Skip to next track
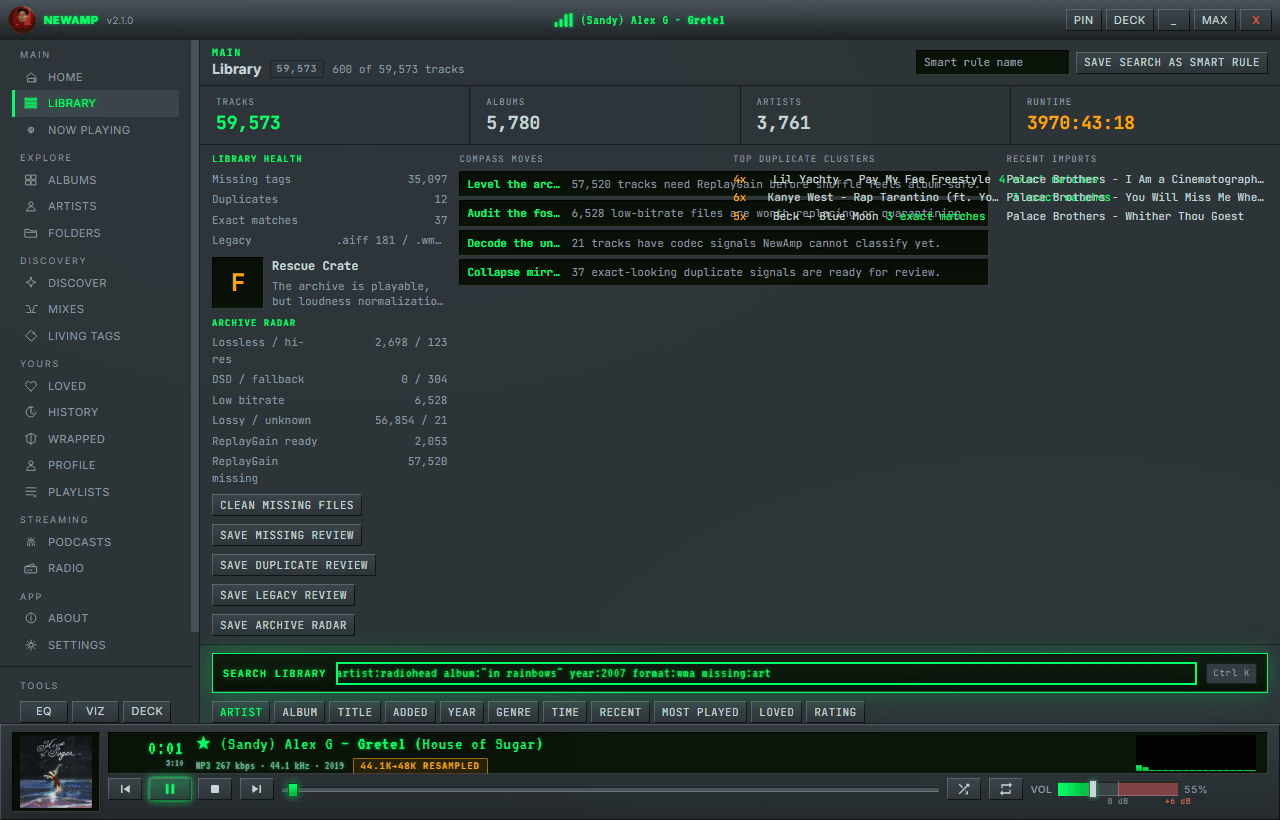The width and height of the screenshot is (1280, 820). pyautogui.click(x=256, y=789)
